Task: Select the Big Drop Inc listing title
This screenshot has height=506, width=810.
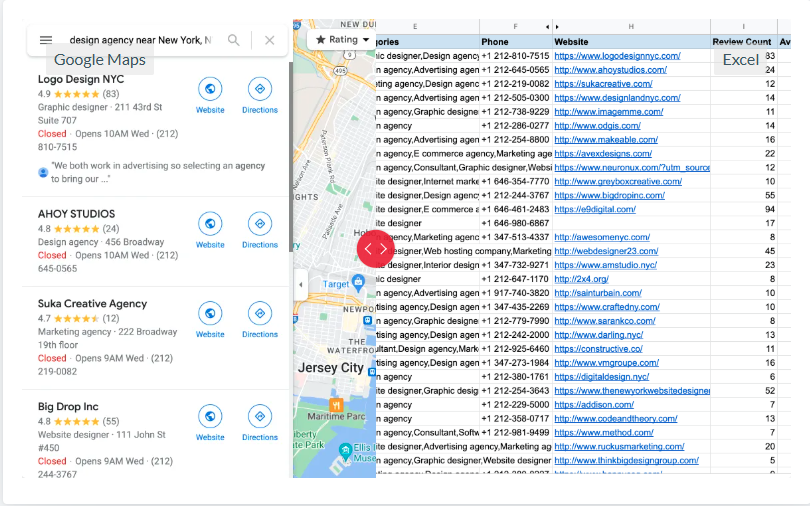Action: click(68, 407)
